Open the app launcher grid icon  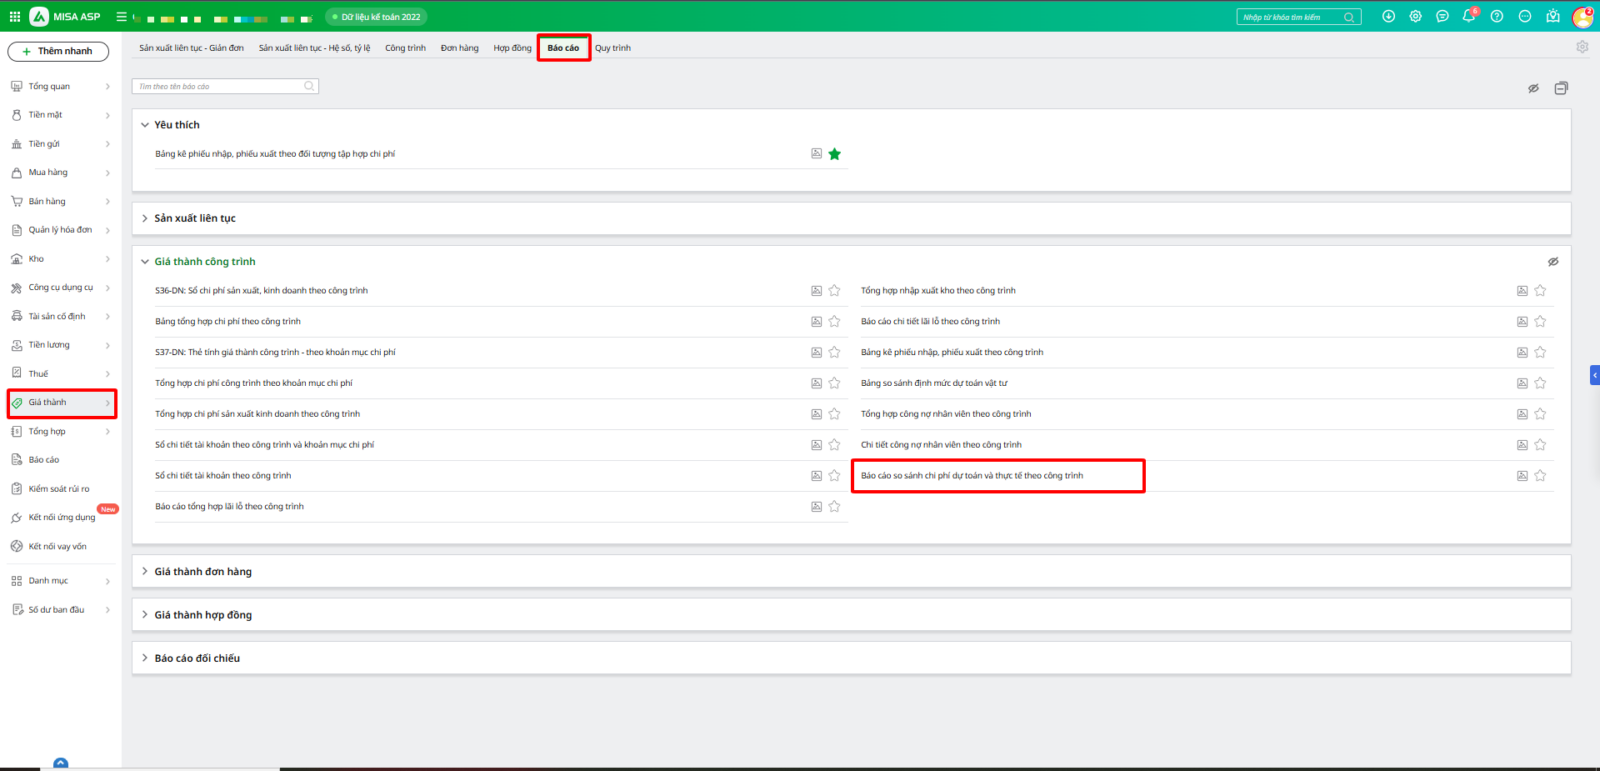click(x=15, y=17)
